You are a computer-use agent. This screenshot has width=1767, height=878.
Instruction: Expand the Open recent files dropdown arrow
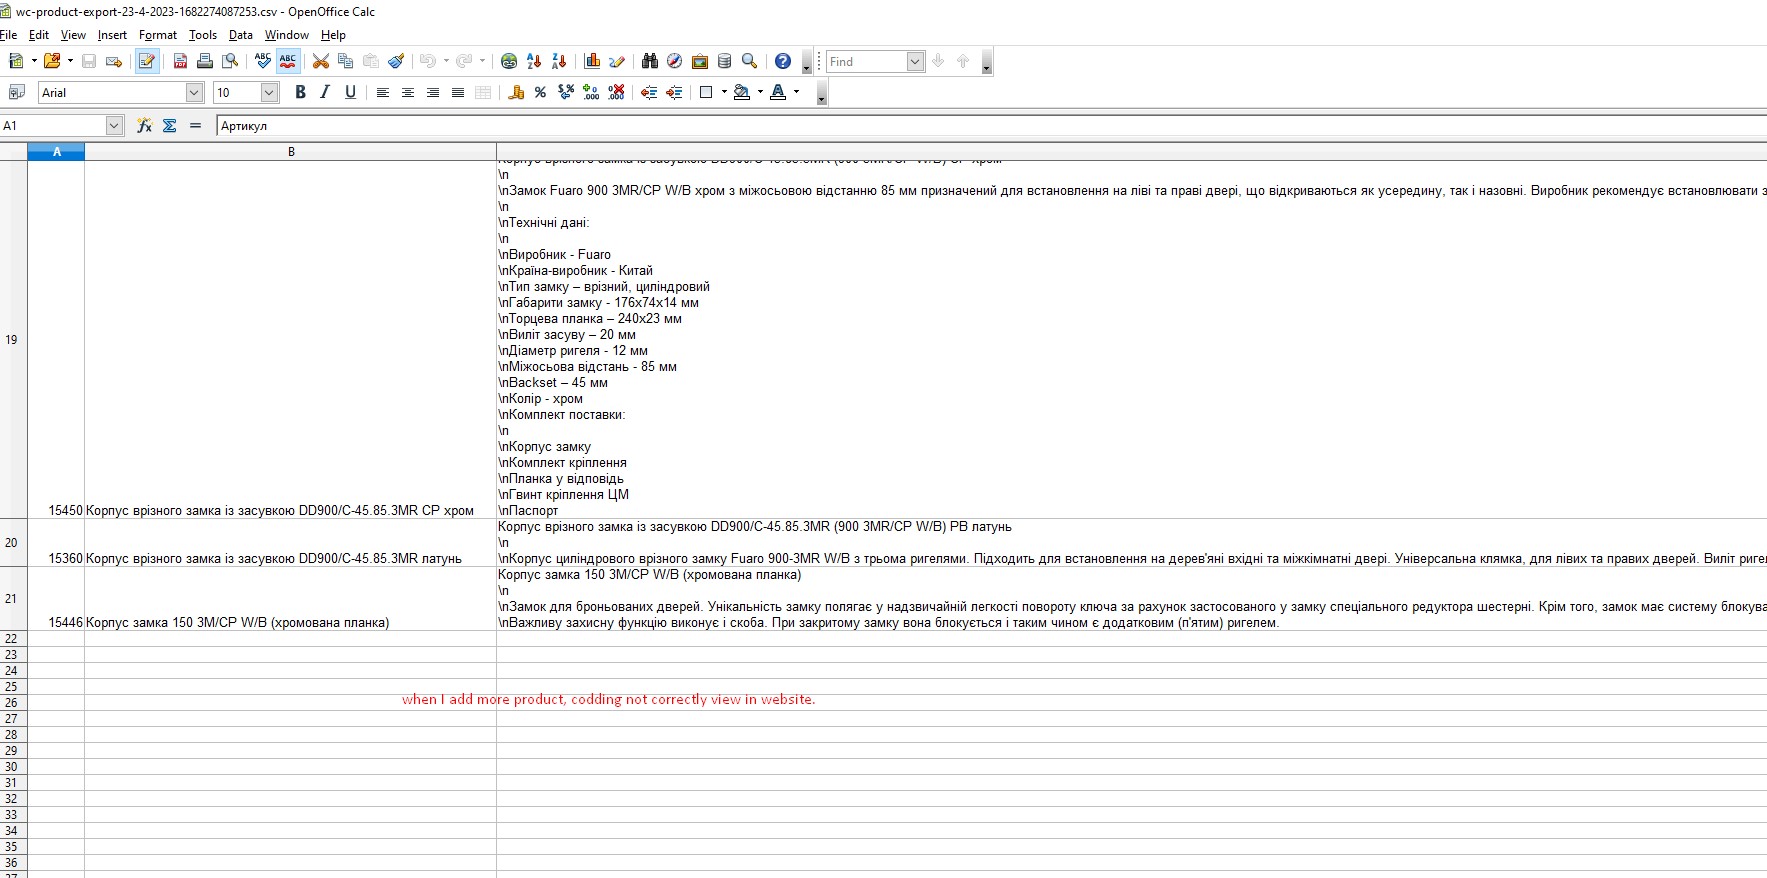click(70, 61)
